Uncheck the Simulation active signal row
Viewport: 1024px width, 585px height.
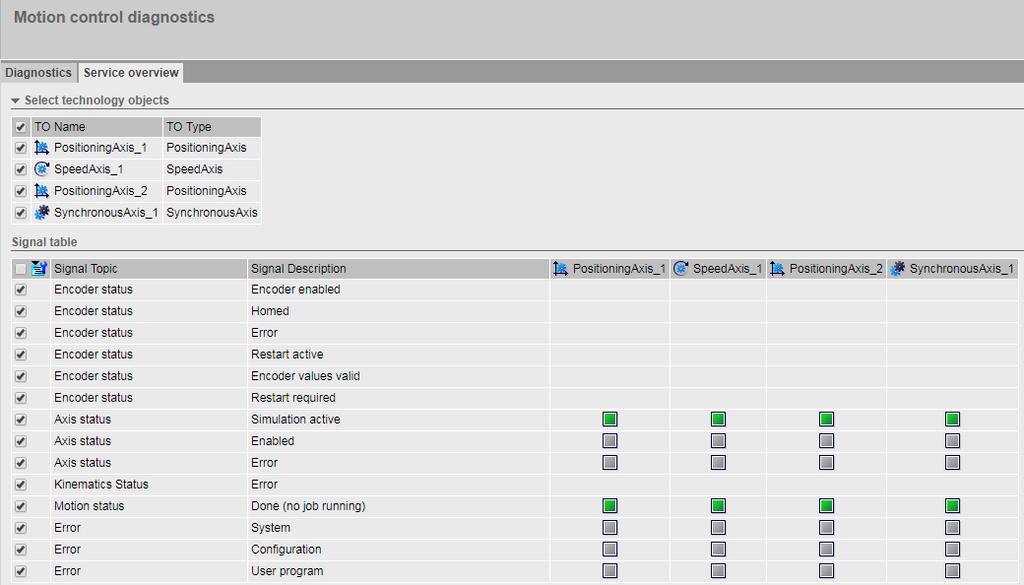[x=20, y=420]
